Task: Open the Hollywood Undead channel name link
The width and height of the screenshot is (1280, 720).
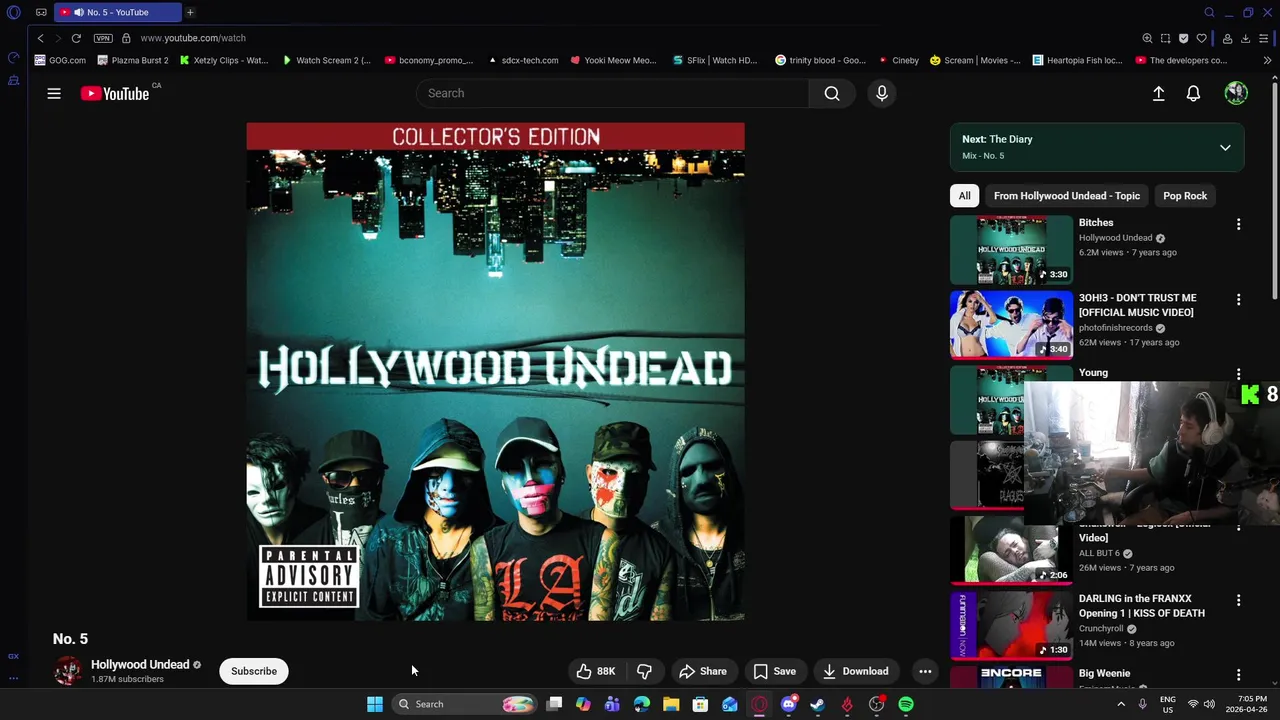Action: tap(140, 664)
